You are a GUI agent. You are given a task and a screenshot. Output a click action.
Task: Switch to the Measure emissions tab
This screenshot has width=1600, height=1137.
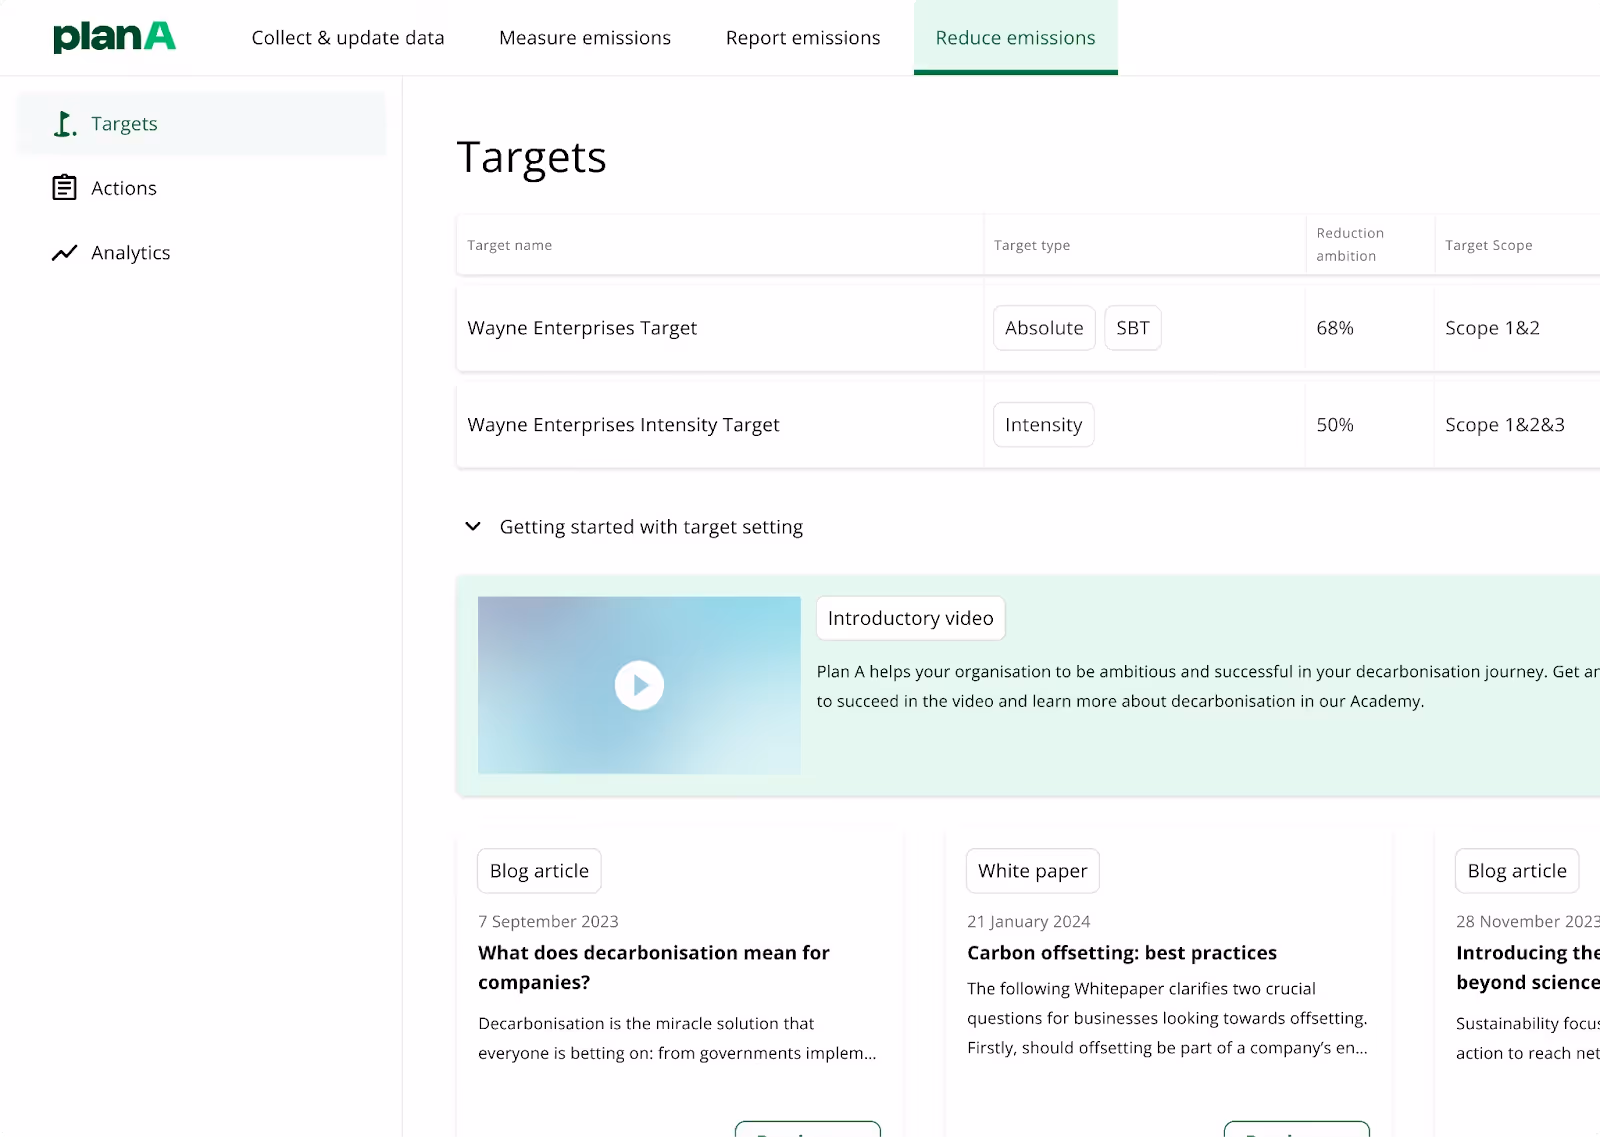(584, 37)
